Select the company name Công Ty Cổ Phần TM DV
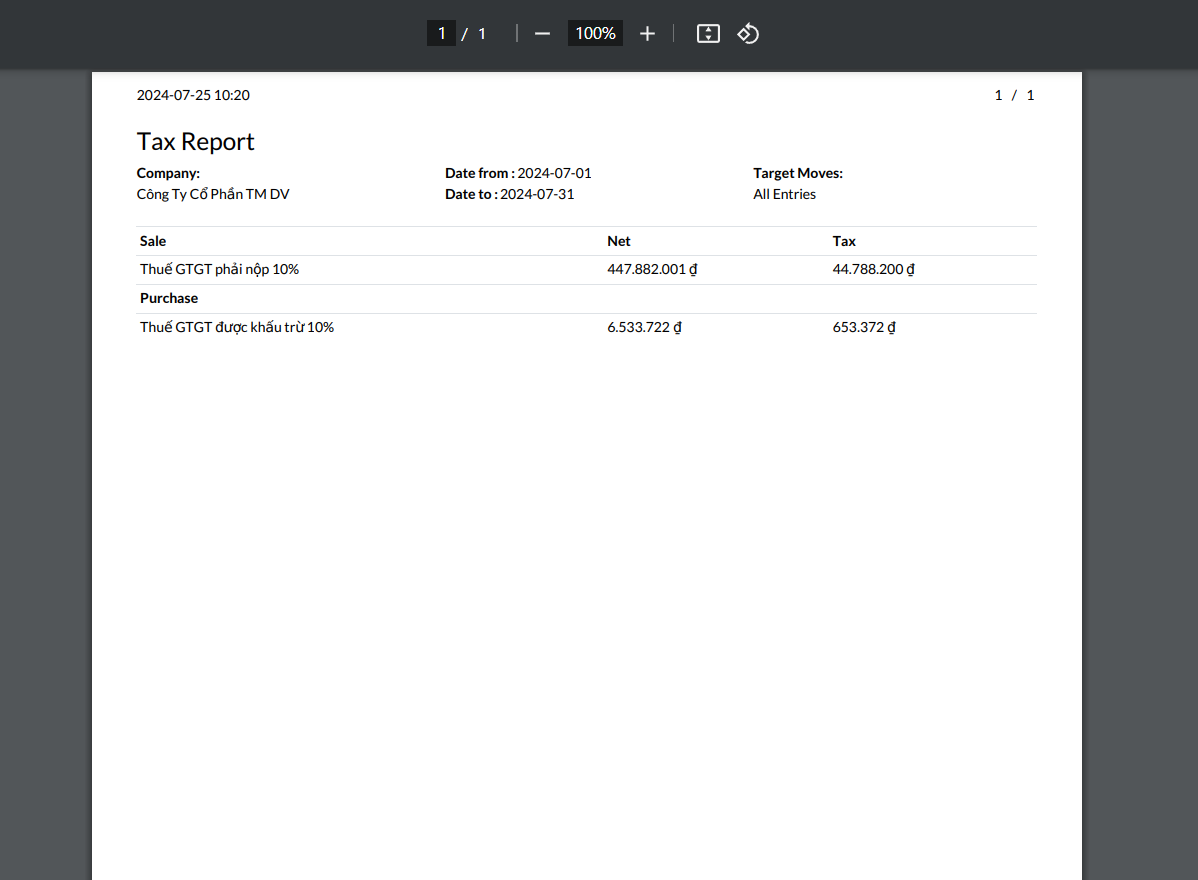 (213, 194)
